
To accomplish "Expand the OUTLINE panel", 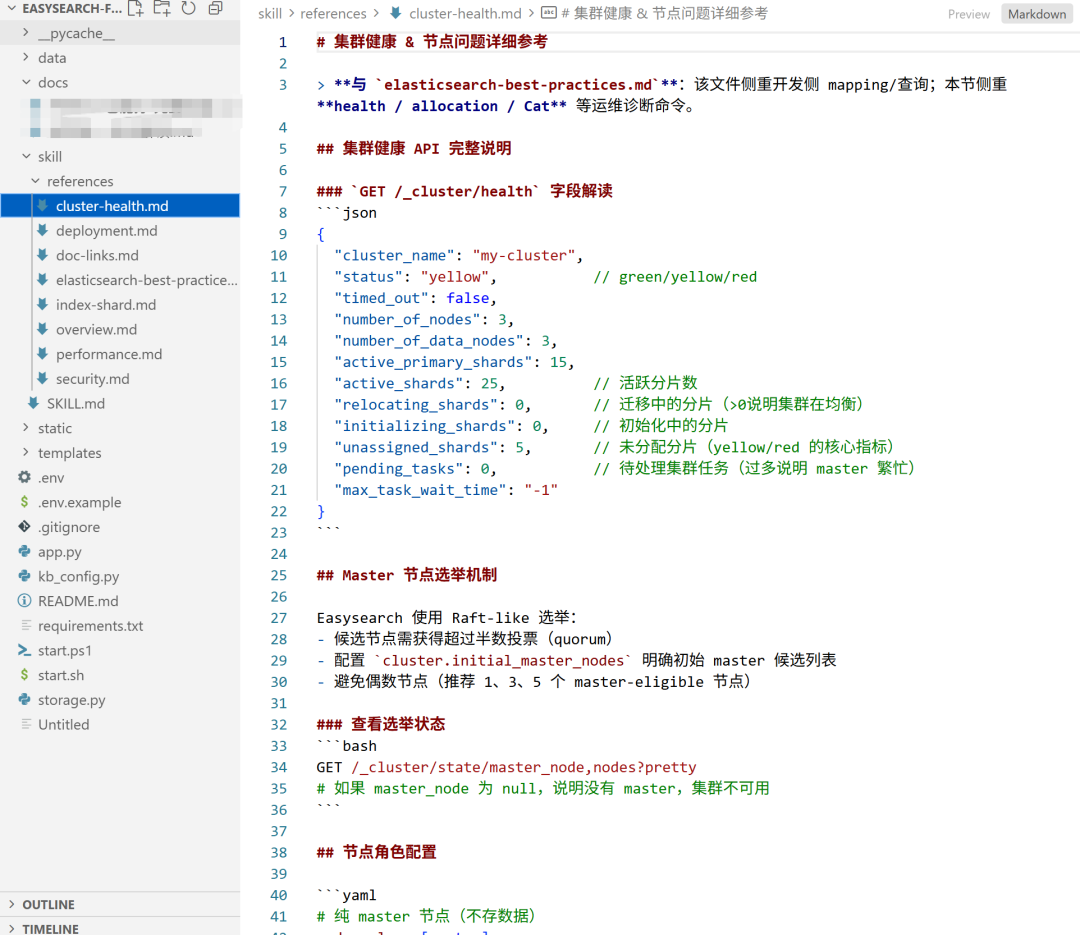I will pyautogui.click(x=12, y=904).
